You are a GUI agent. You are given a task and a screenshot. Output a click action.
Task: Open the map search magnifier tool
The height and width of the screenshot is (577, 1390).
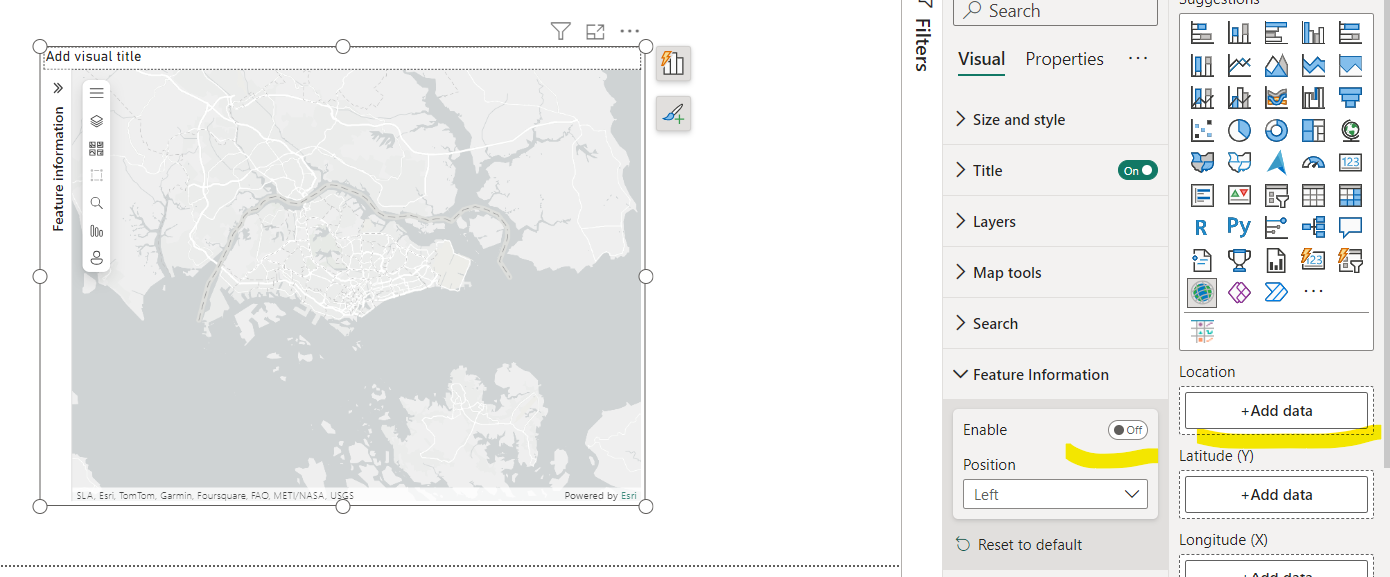96,203
